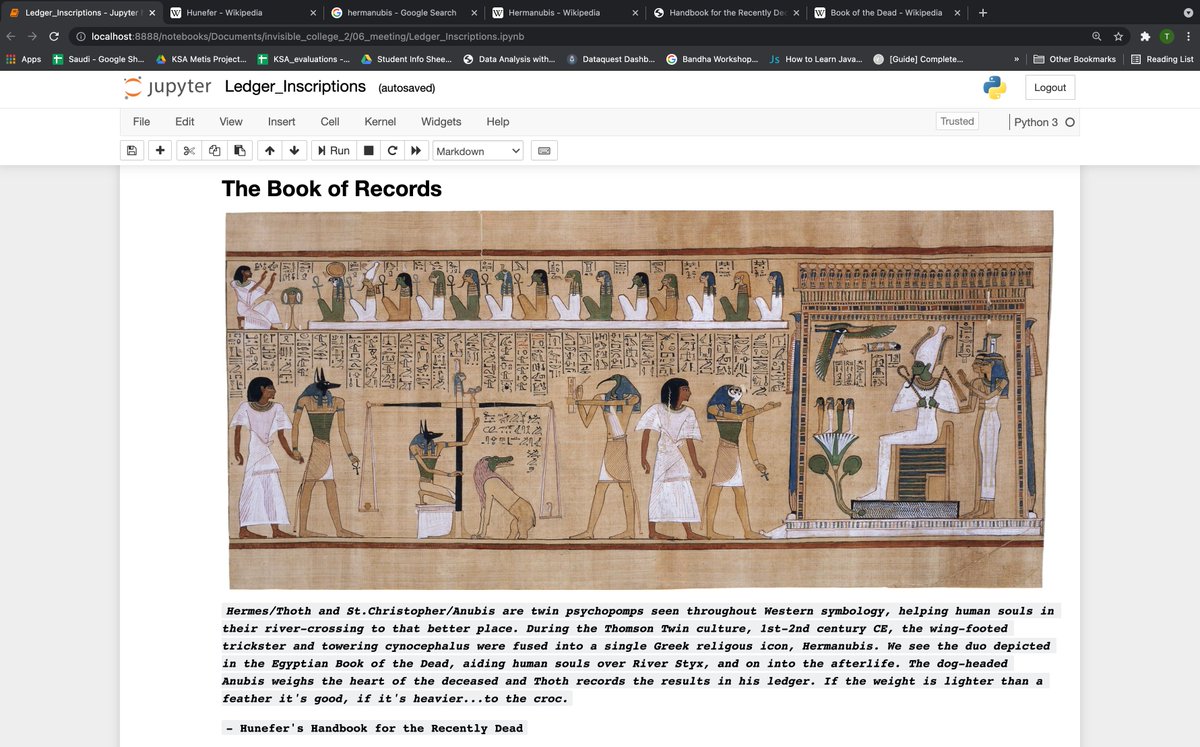Viewport: 1200px width, 747px height.
Task: Click the kernel idle circle indicator
Action: tap(1070, 122)
